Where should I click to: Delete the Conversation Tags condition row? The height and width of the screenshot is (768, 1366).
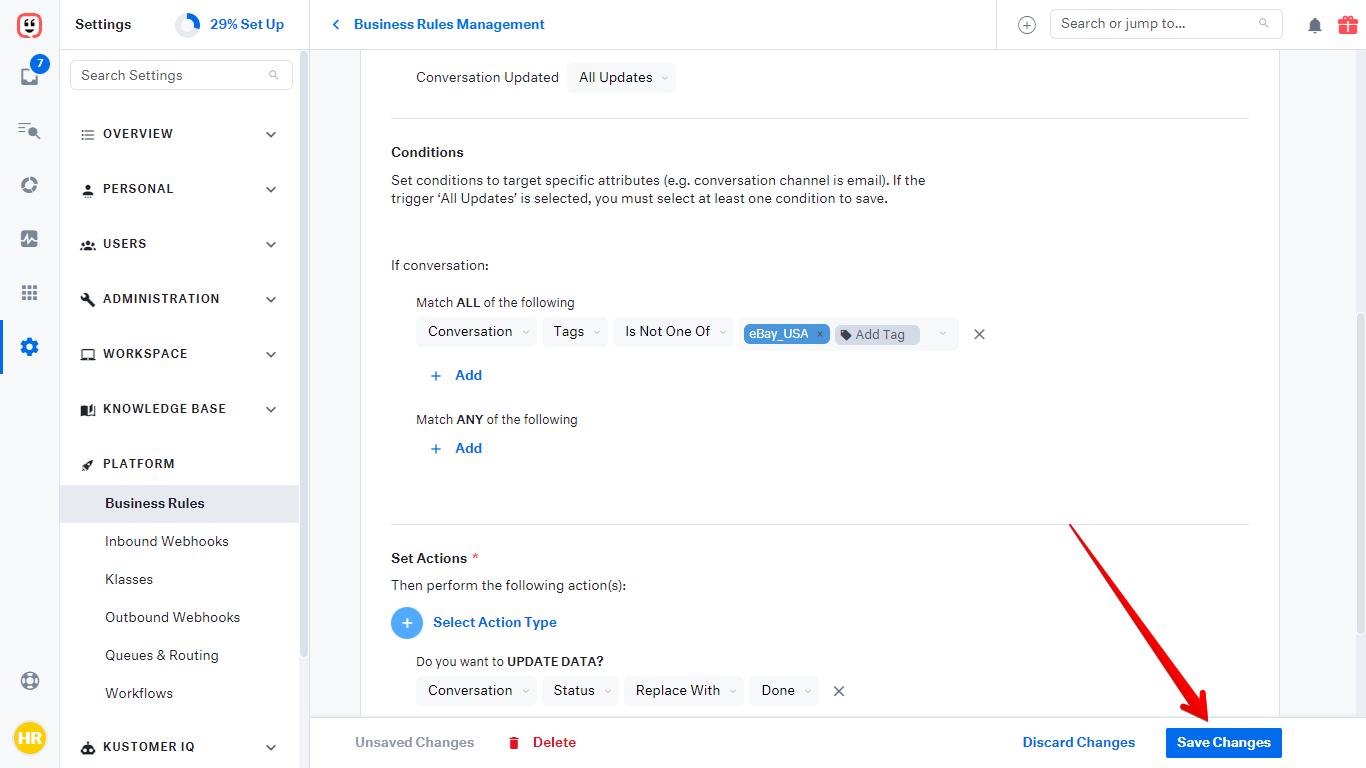(x=979, y=334)
